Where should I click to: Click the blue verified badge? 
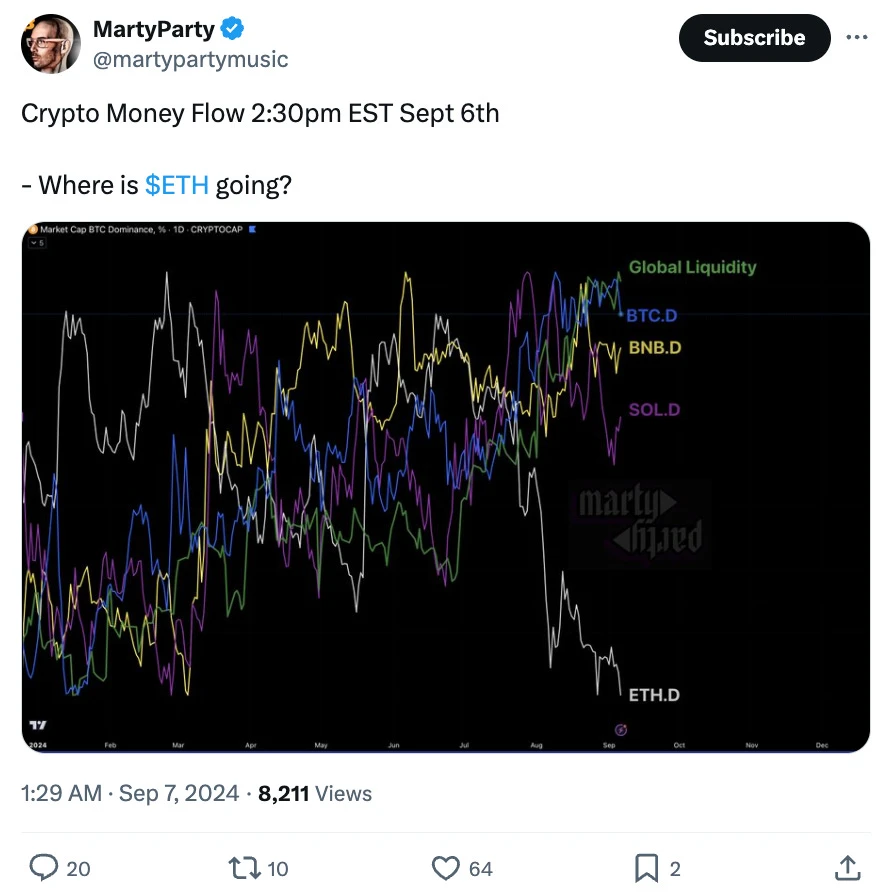click(232, 29)
